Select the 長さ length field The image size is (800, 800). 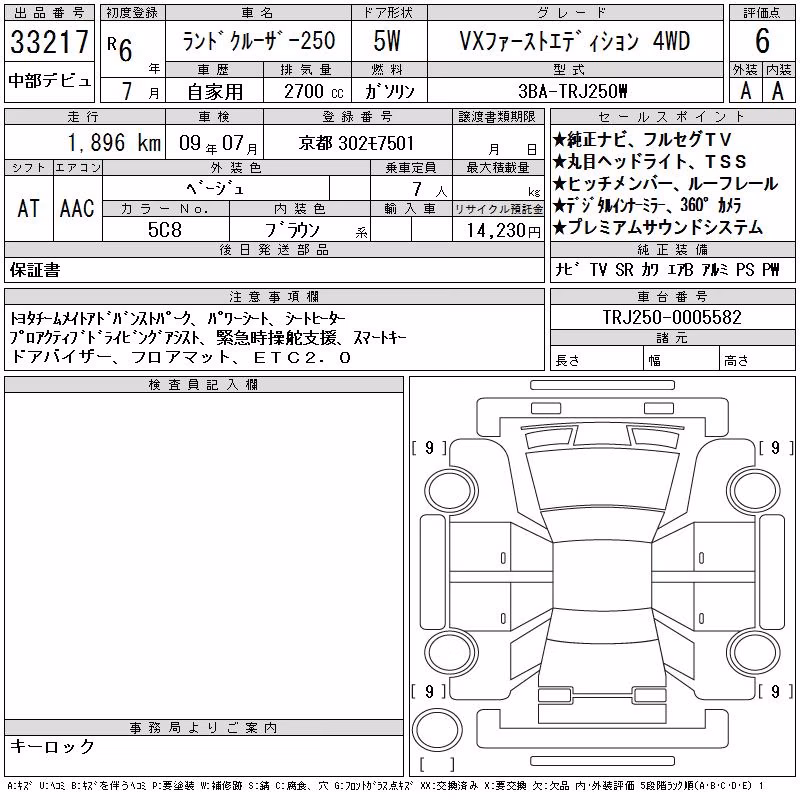coord(596,358)
